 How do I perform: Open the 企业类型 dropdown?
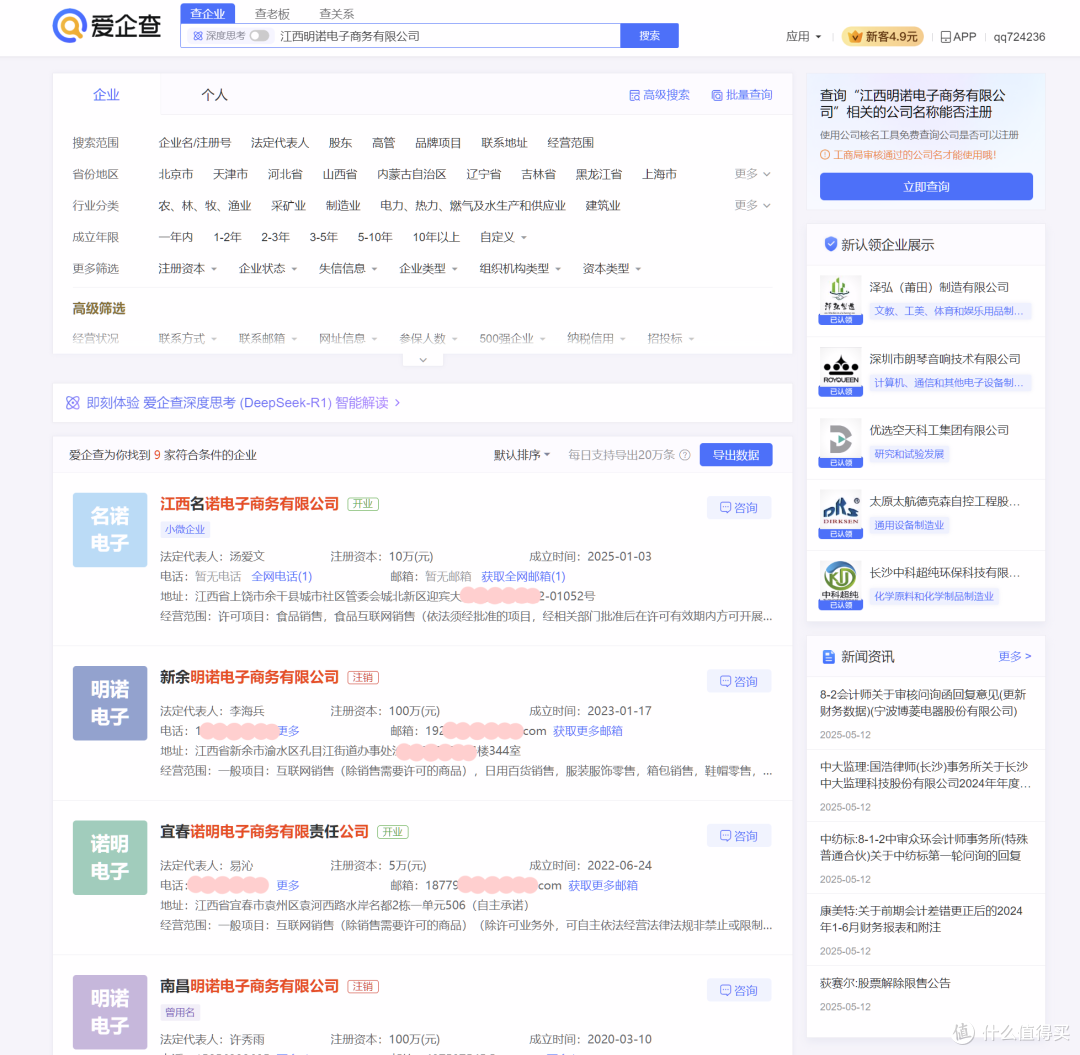428,269
